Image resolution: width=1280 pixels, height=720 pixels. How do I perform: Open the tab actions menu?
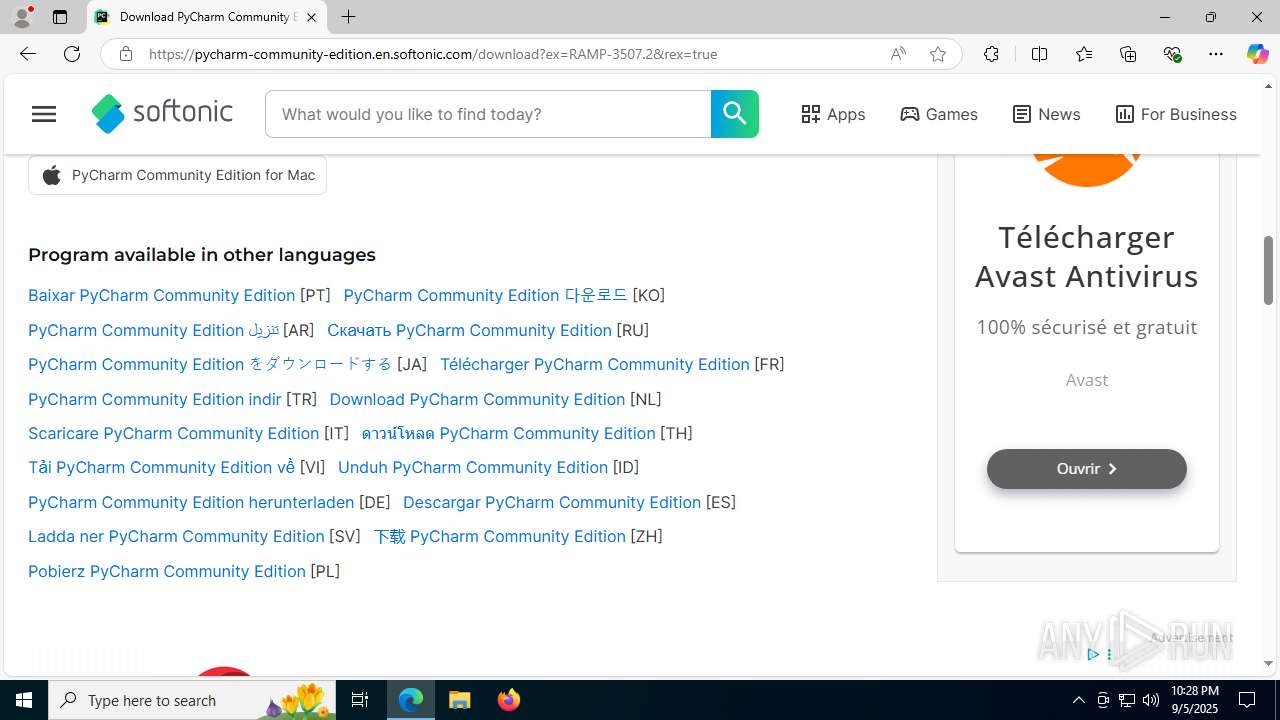[60, 17]
